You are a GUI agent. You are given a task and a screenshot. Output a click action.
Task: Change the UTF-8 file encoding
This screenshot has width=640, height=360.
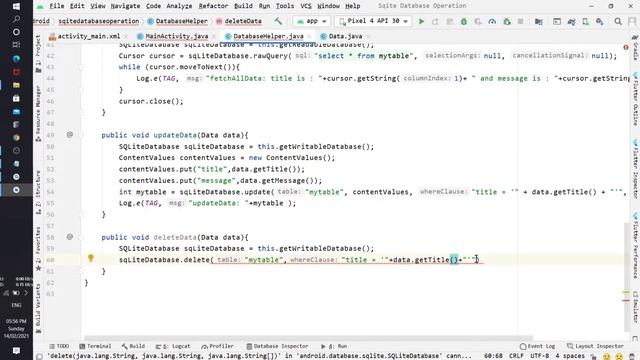click(x=540, y=356)
